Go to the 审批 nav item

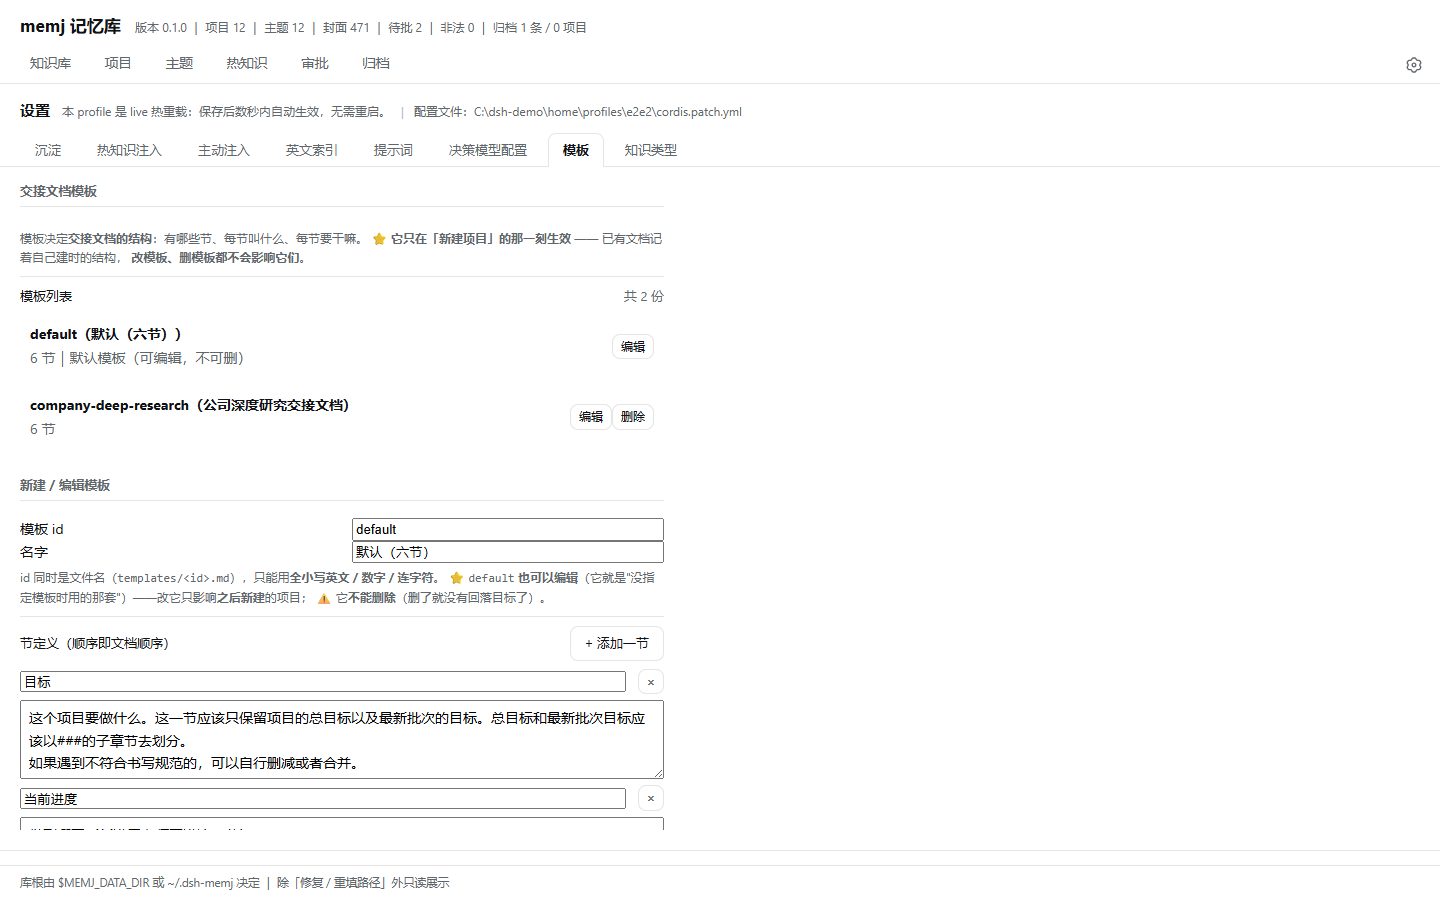(315, 63)
